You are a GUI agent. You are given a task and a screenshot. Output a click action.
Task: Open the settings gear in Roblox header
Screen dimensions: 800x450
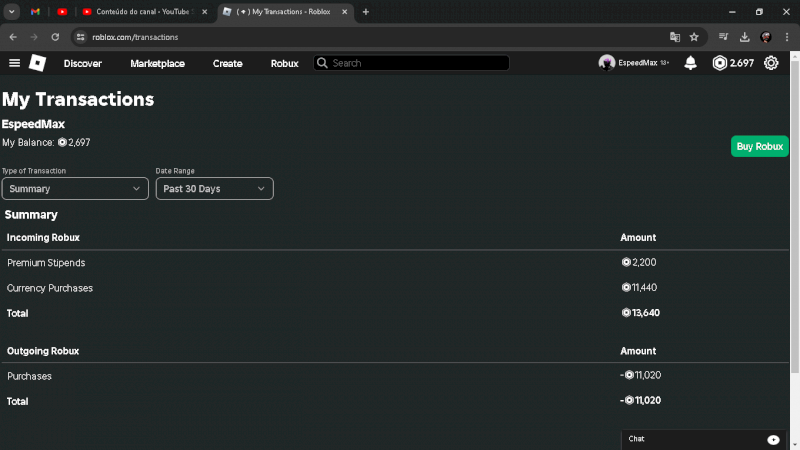coord(771,63)
